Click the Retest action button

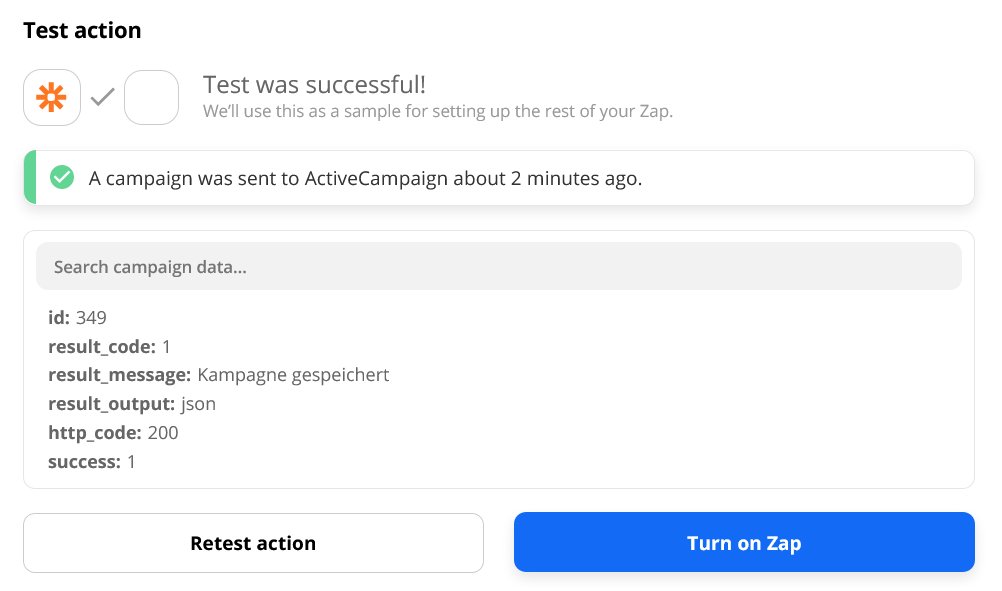253,543
